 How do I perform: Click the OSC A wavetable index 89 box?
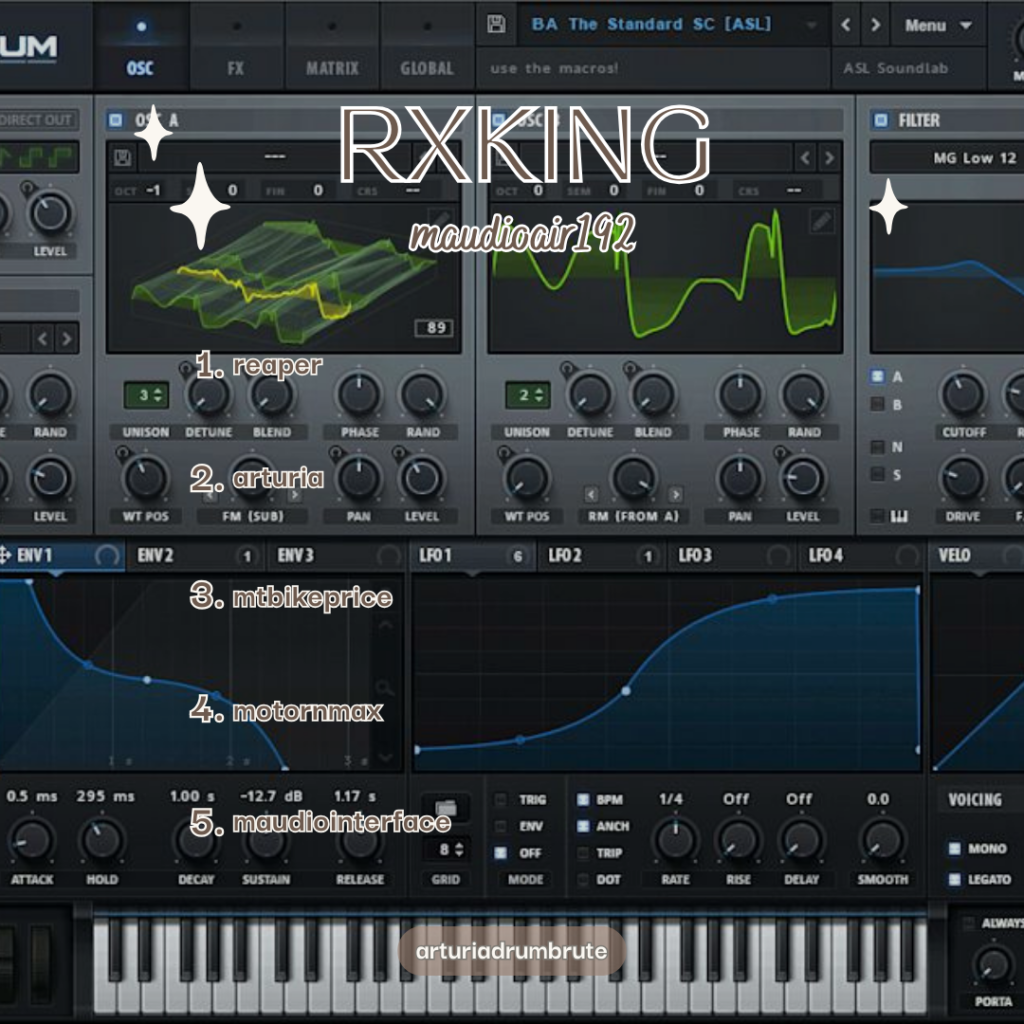pyautogui.click(x=435, y=328)
